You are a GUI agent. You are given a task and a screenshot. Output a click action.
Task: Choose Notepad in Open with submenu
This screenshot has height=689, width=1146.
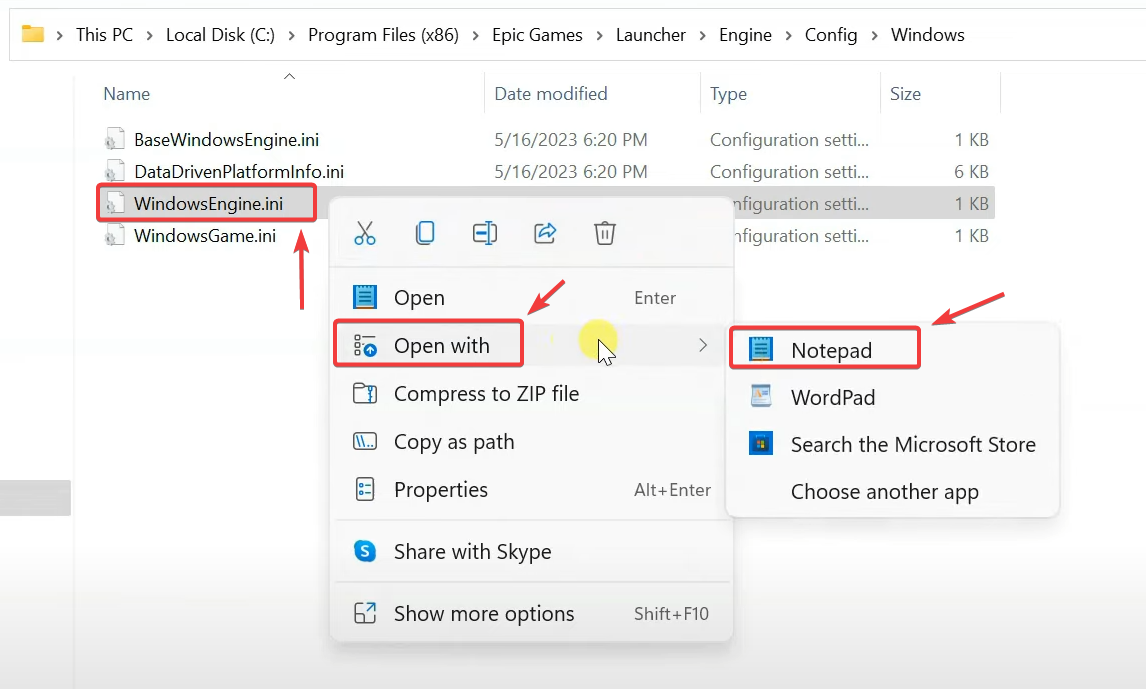coord(893,350)
